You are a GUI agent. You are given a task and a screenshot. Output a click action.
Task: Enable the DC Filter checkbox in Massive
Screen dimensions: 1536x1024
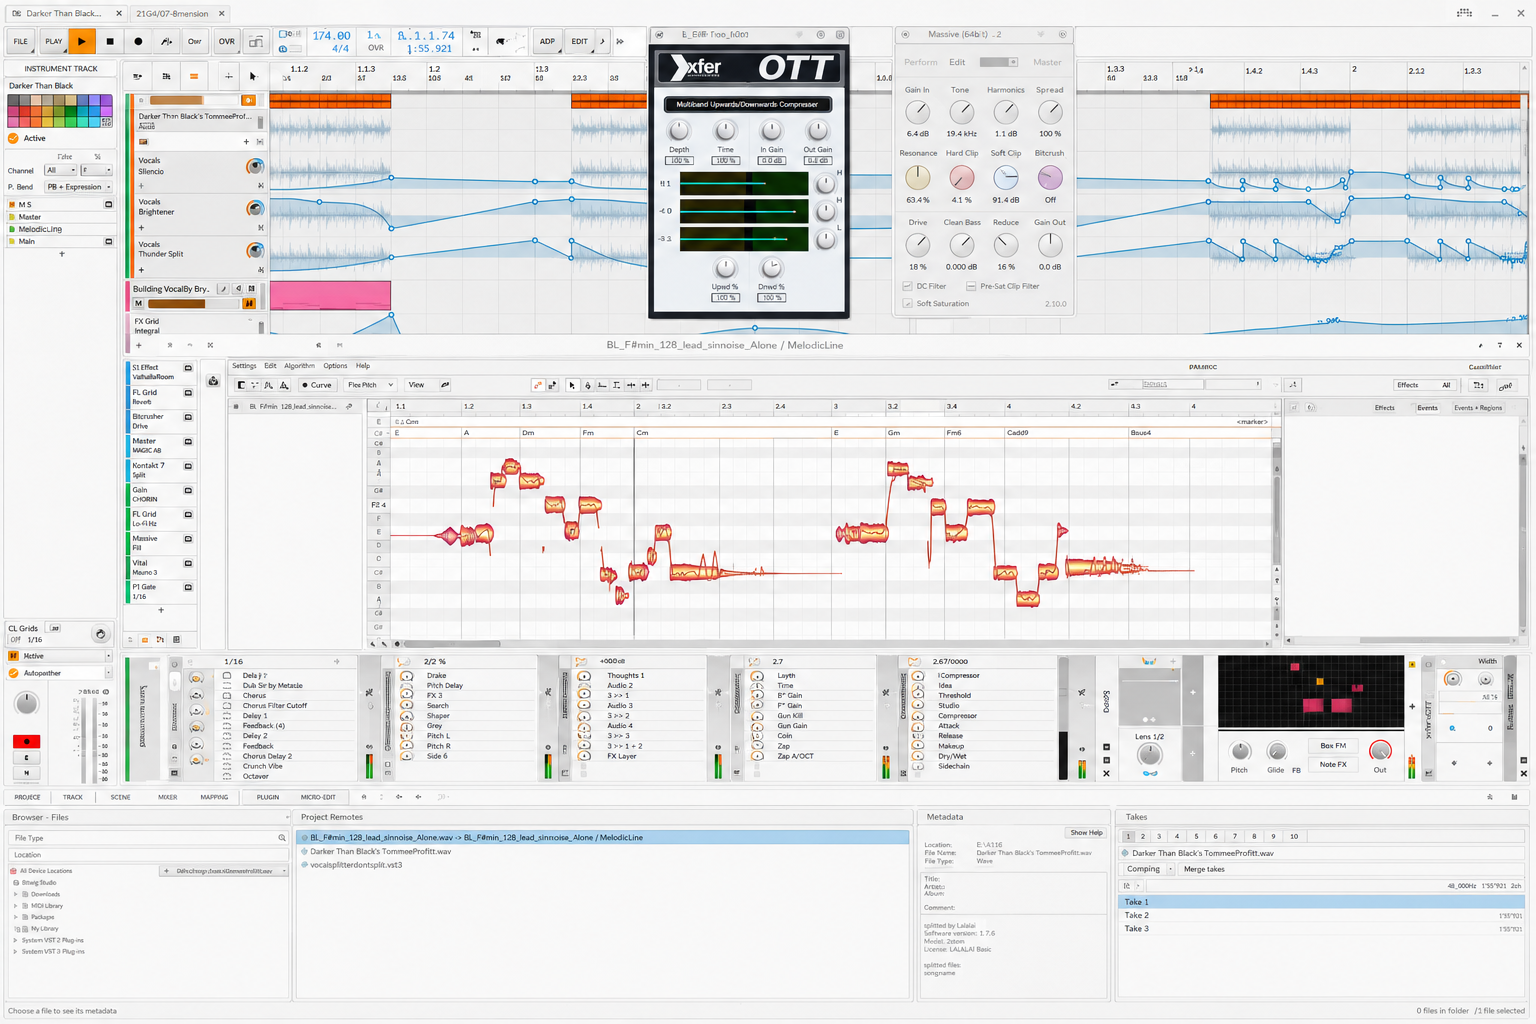coord(908,286)
